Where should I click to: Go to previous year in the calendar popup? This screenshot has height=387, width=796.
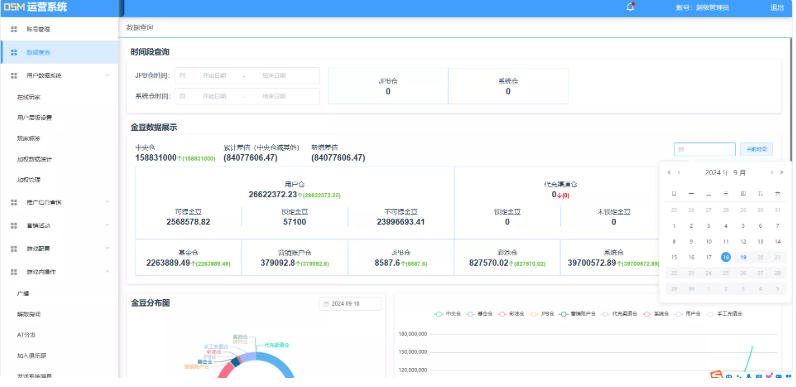pos(669,173)
